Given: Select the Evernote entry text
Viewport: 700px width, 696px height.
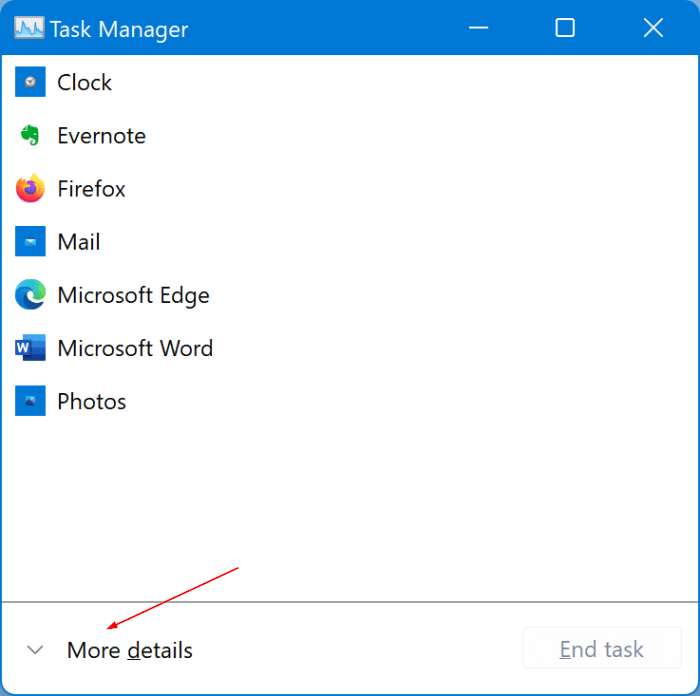Looking at the screenshot, I should coord(102,136).
